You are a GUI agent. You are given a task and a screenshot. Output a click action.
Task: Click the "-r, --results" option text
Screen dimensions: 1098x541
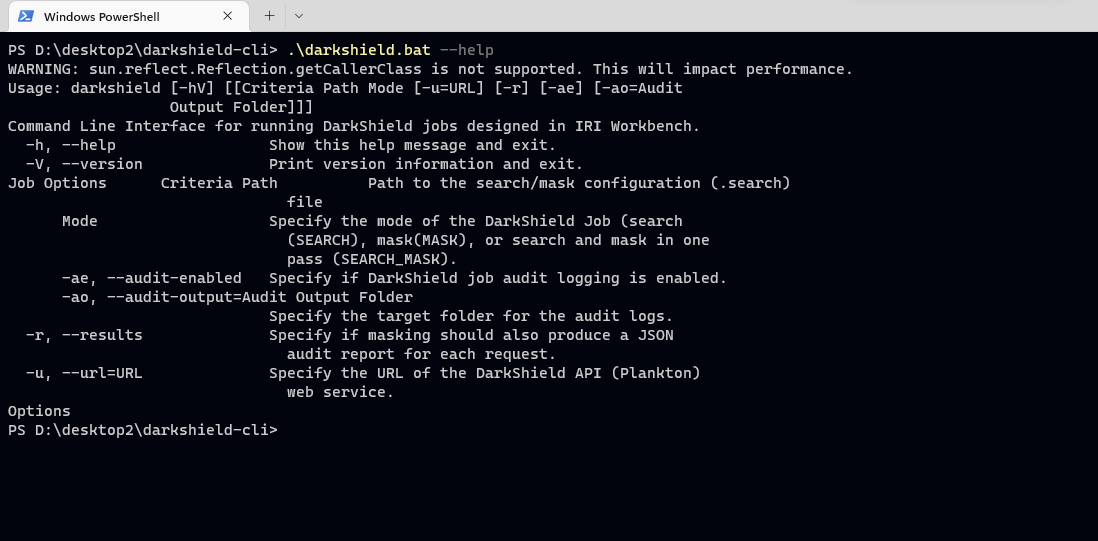pos(84,335)
